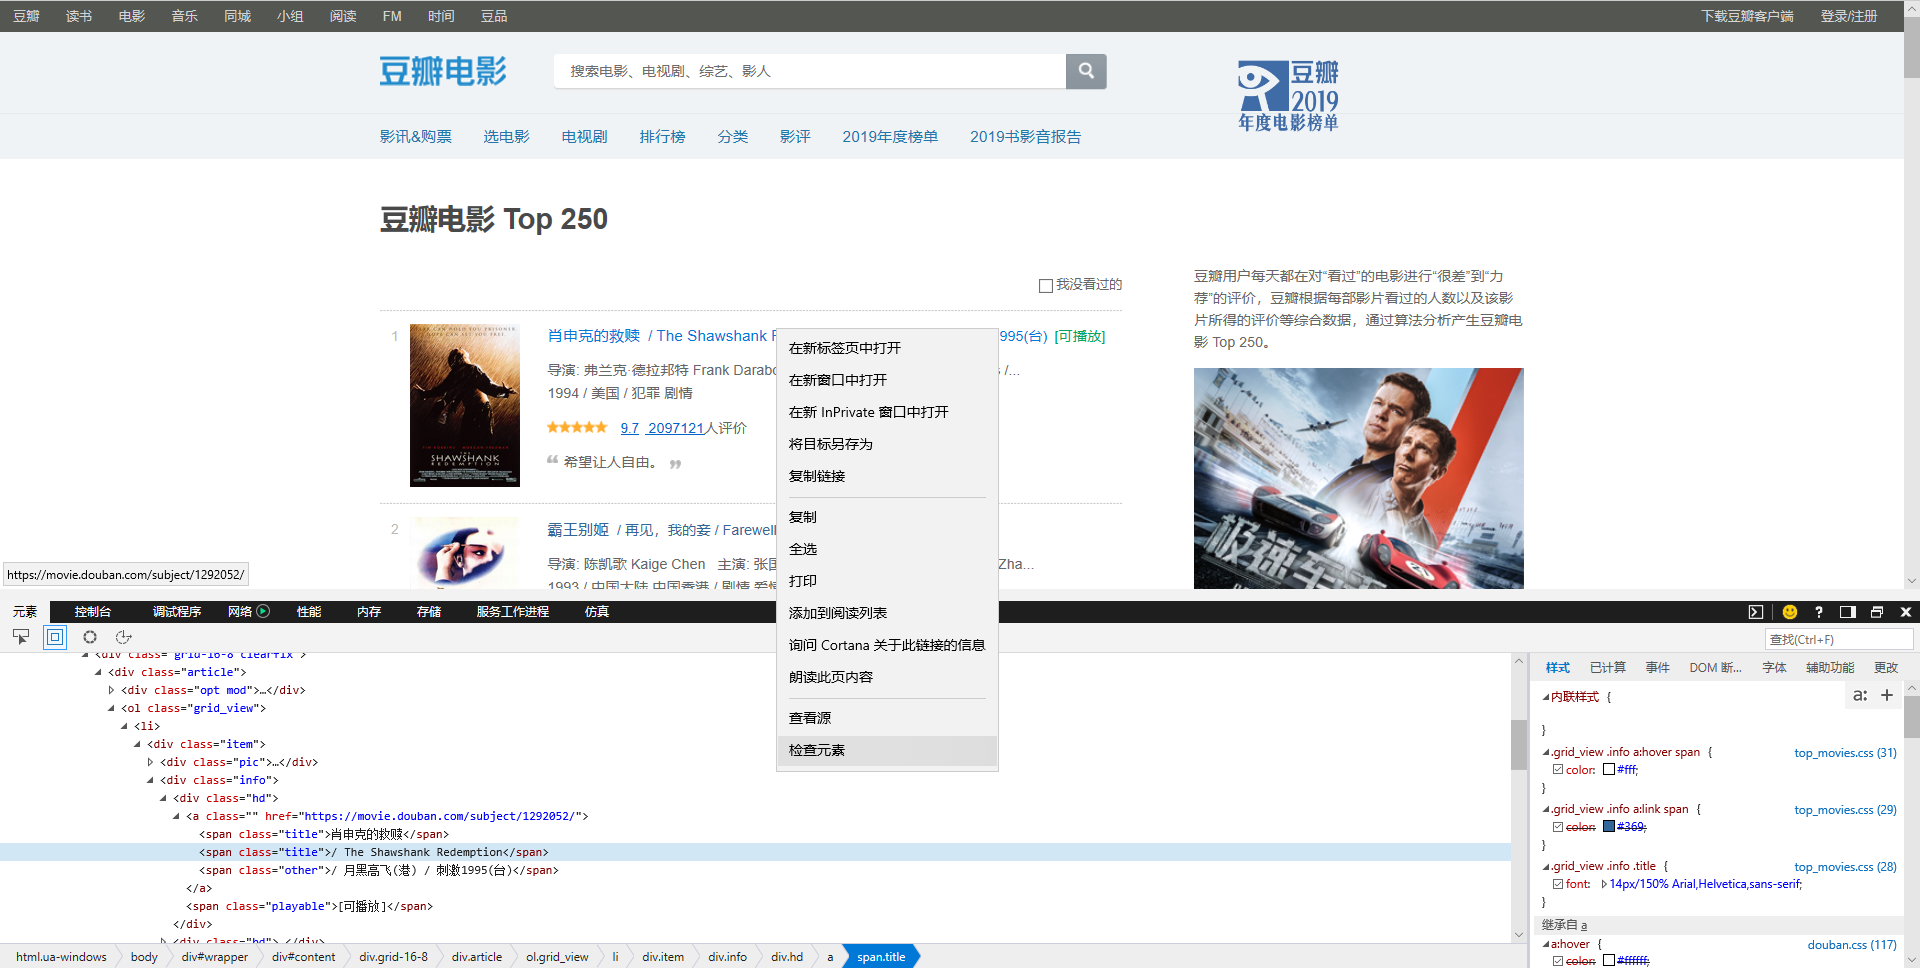
Task: Open the 已计算 styles tab
Action: click(1608, 668)
